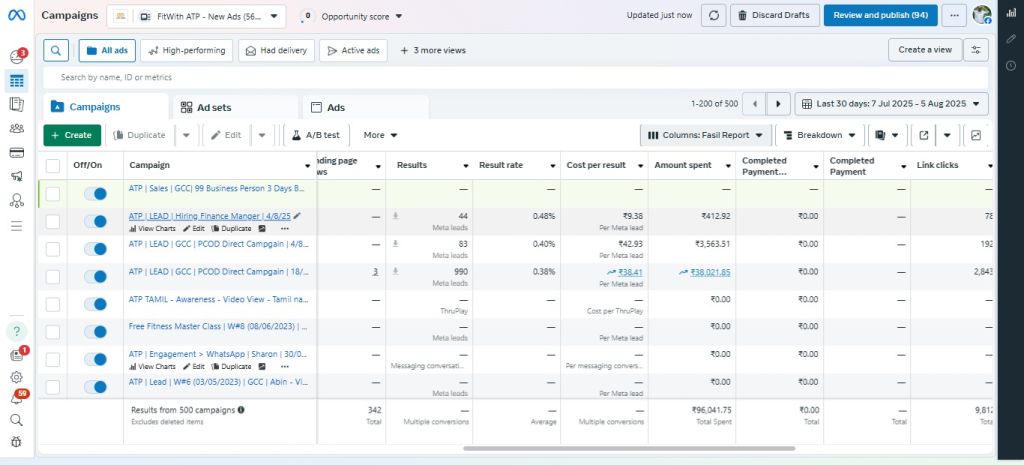Viewport: 1024px width, 465px height.
Task: Select the Campaigns table icon in sidebar
Action: point(16,81)
